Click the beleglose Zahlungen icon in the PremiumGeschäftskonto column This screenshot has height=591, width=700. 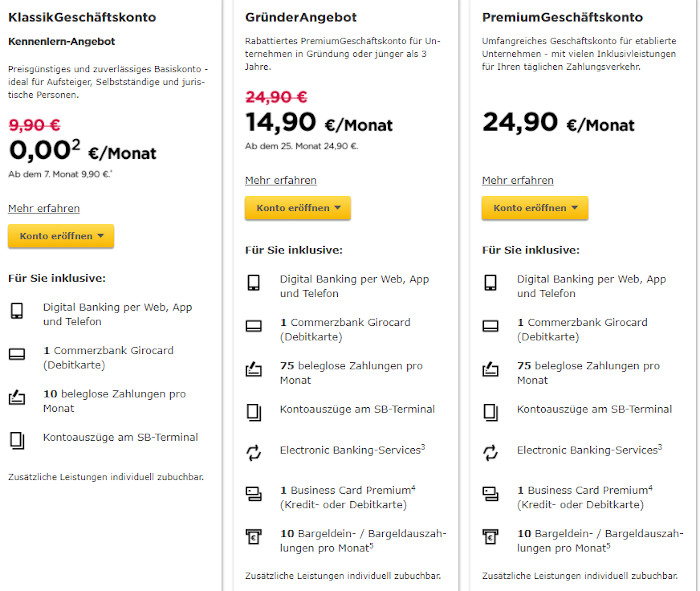(x=491, y=370)
